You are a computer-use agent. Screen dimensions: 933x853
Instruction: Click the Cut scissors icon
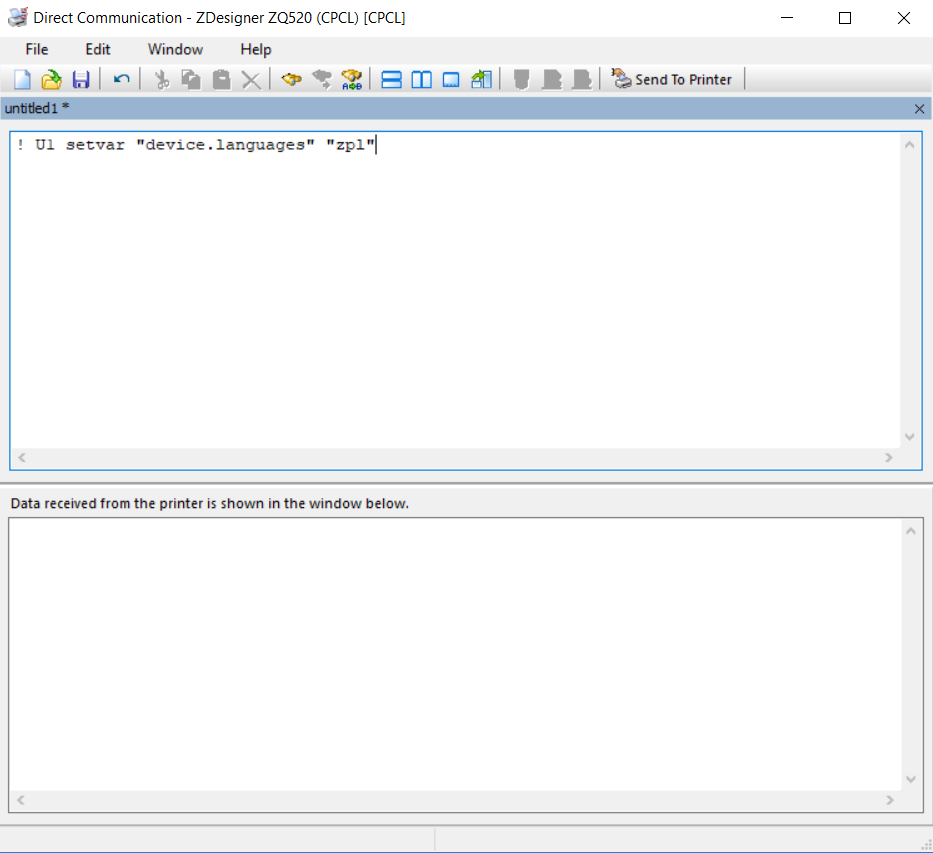point(161,79)
